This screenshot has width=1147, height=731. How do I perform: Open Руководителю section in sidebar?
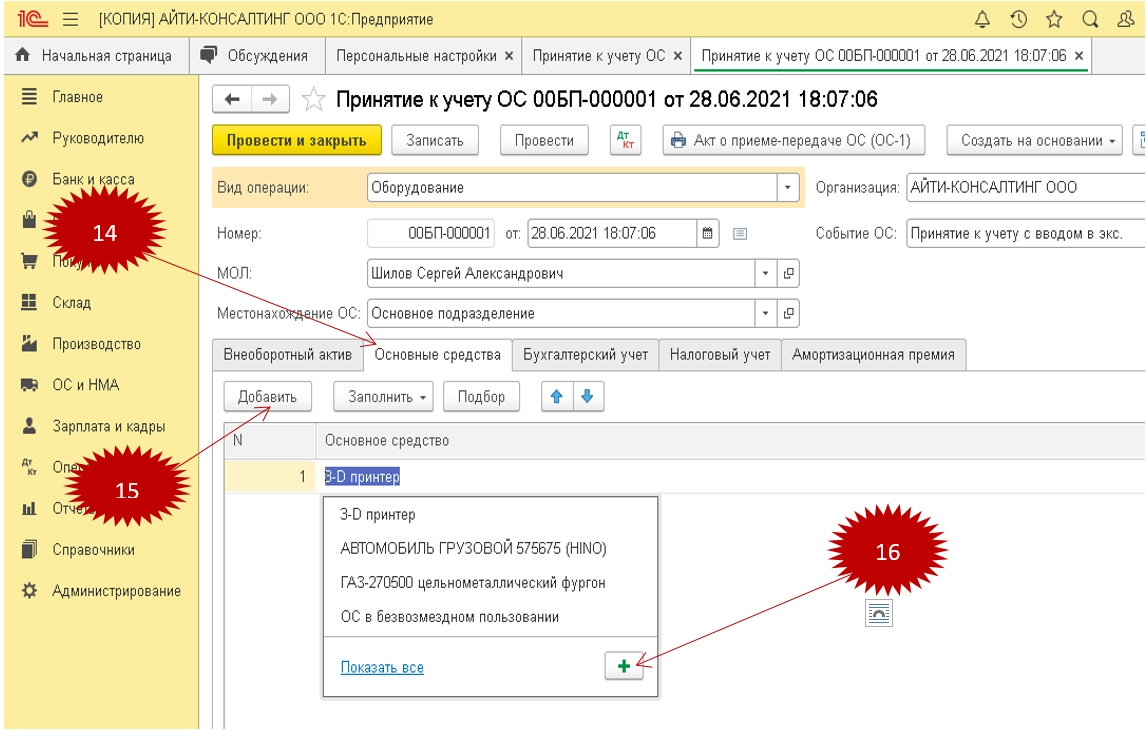pyautogui.click(x=98, y=138)
